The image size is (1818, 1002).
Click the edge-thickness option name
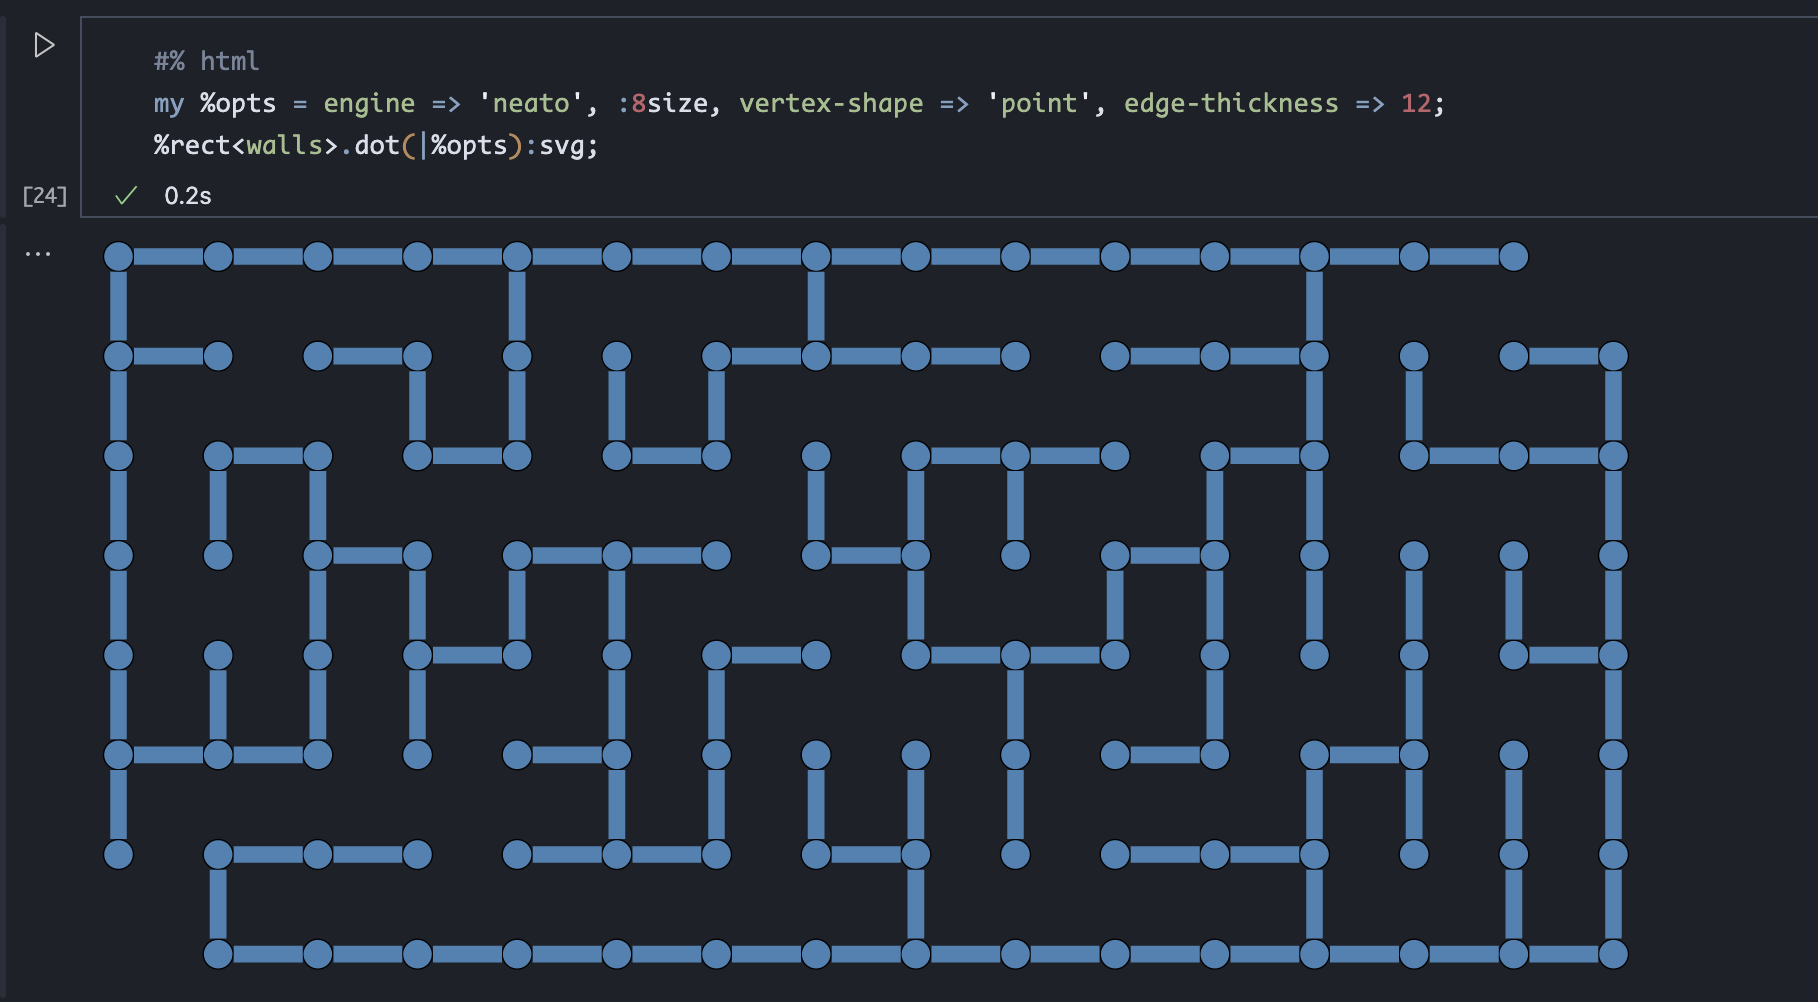1230,103
